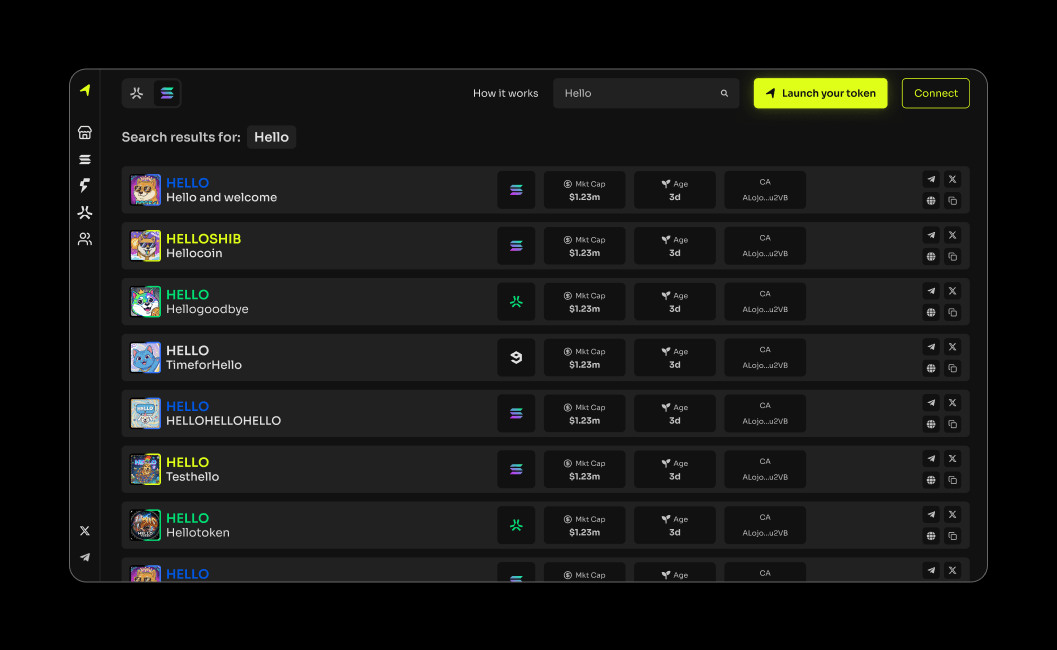Switch to the three-blade chain in top toggle
Viewport: 1057px width, 650px height.
tap(137, 94)
